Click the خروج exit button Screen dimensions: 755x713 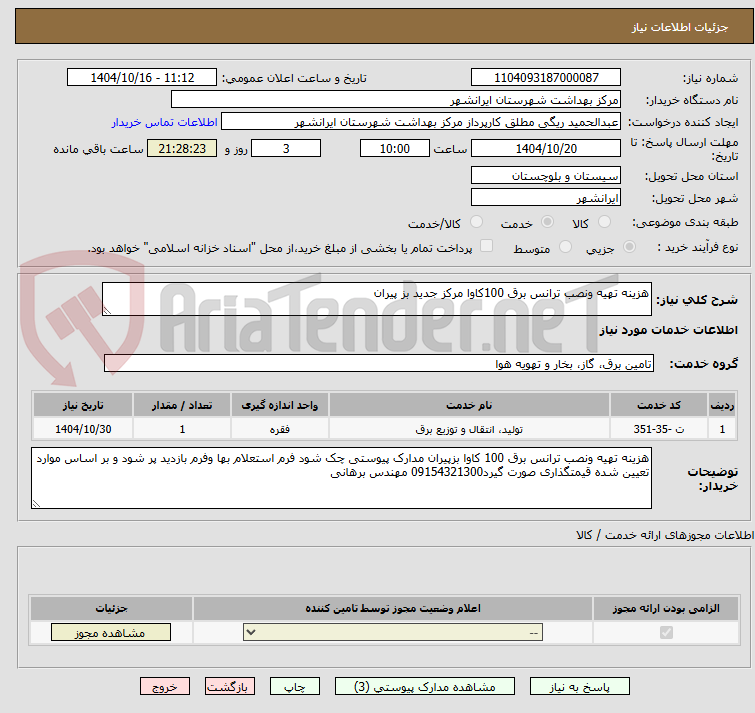165,687
